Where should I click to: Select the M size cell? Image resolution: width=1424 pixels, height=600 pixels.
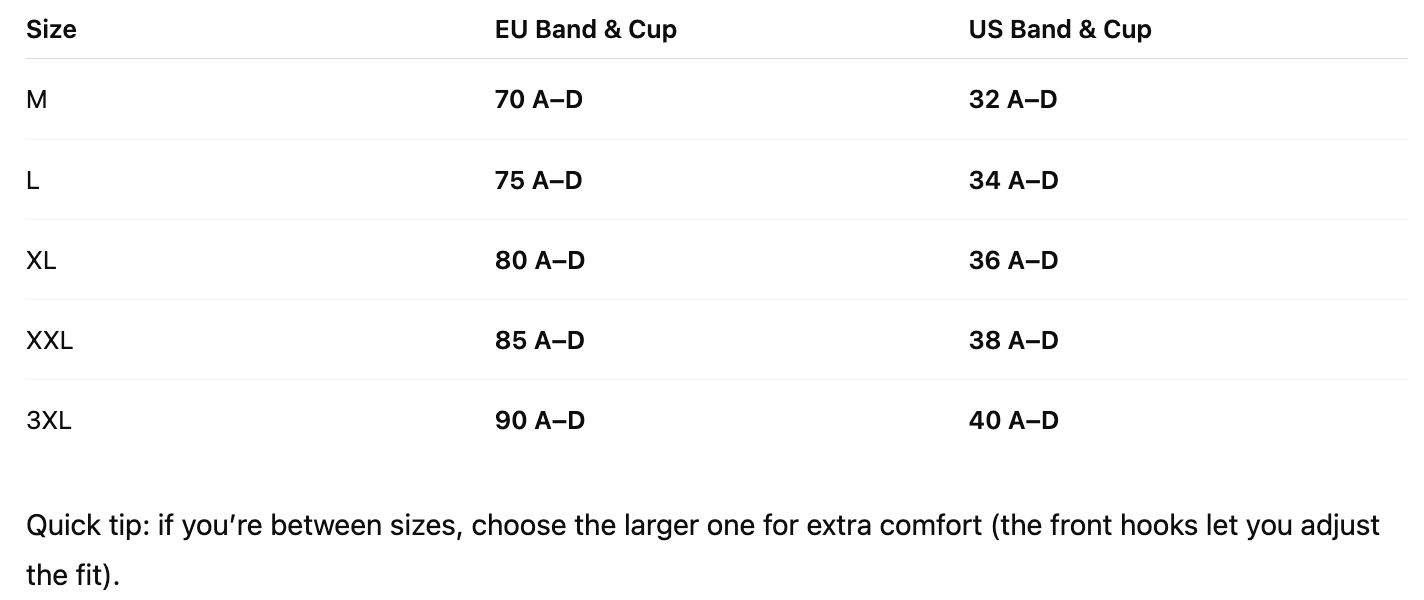coord(37,100)
